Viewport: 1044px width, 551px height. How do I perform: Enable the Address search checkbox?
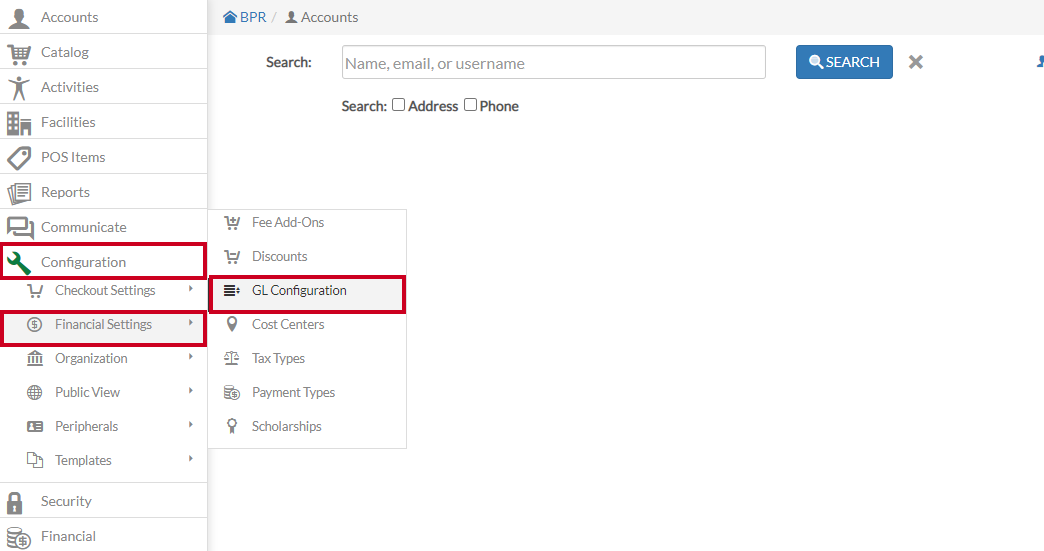[x=398, y=105]
